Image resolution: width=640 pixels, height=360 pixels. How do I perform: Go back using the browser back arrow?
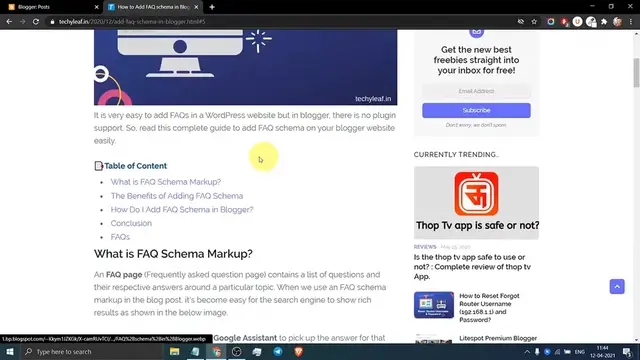[9, 22]
